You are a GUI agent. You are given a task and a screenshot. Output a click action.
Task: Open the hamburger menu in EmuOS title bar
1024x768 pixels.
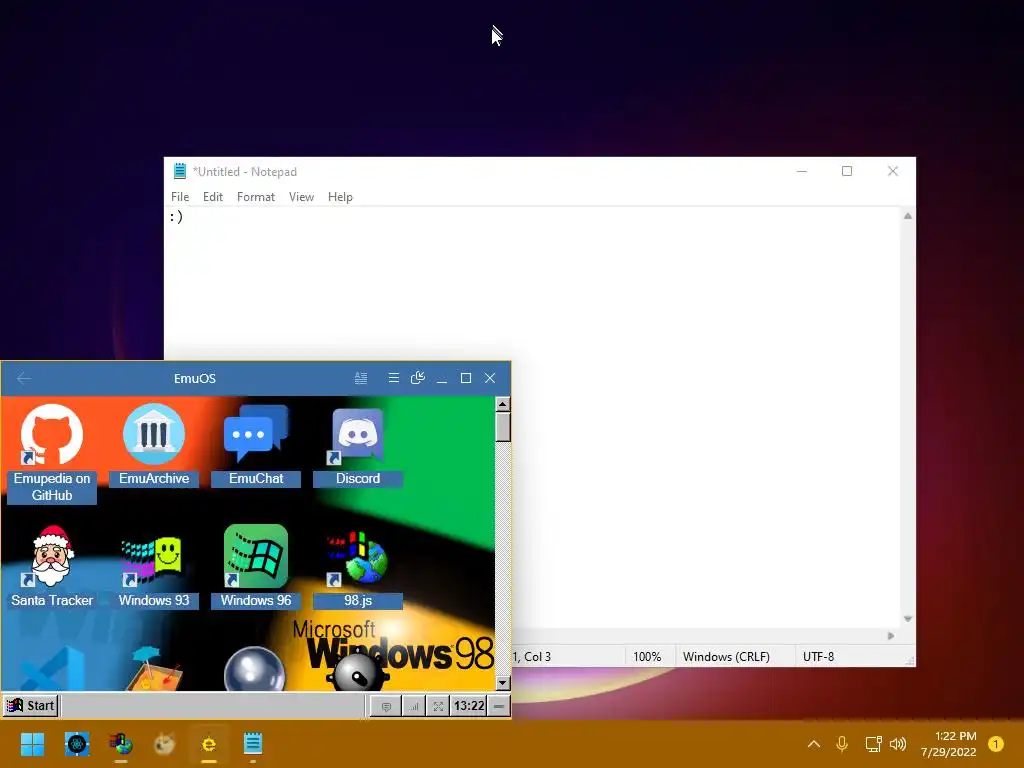pyautogui.click(x=393, y=378)
